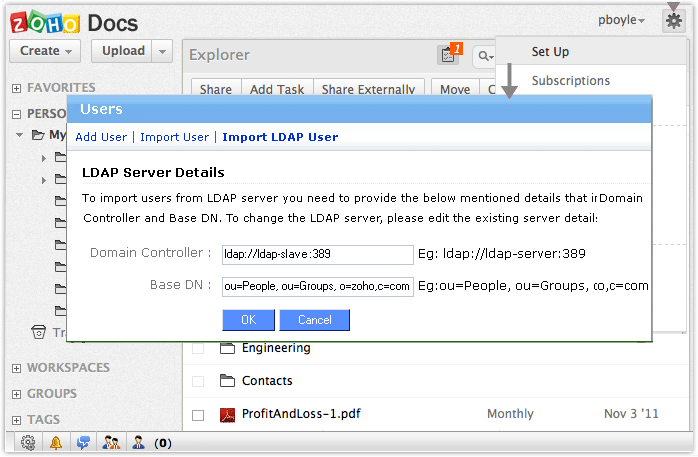
Task: Click the Domain Controller input field
Action: click(x=318, y=255)
